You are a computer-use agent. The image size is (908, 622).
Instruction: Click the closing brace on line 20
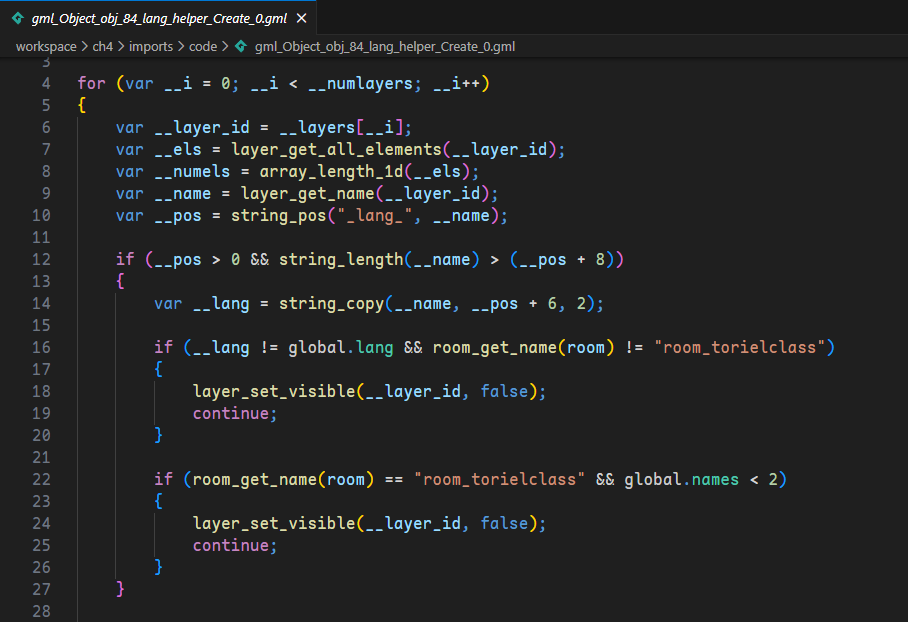pyautogui.click(x=159, y=436)
